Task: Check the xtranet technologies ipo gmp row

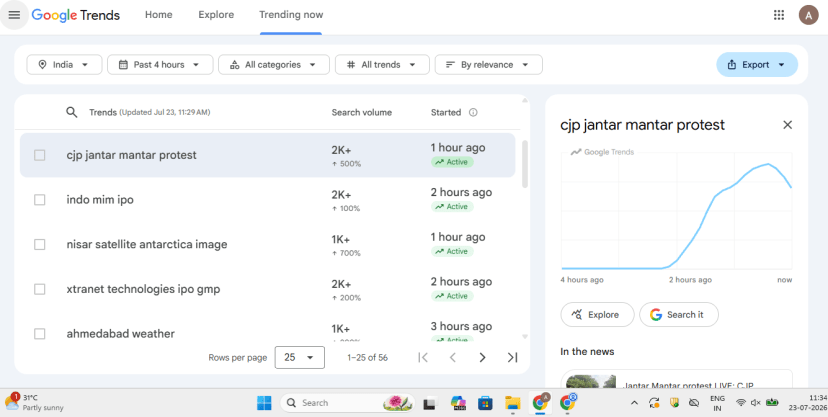Action: [x=40, y=289]
